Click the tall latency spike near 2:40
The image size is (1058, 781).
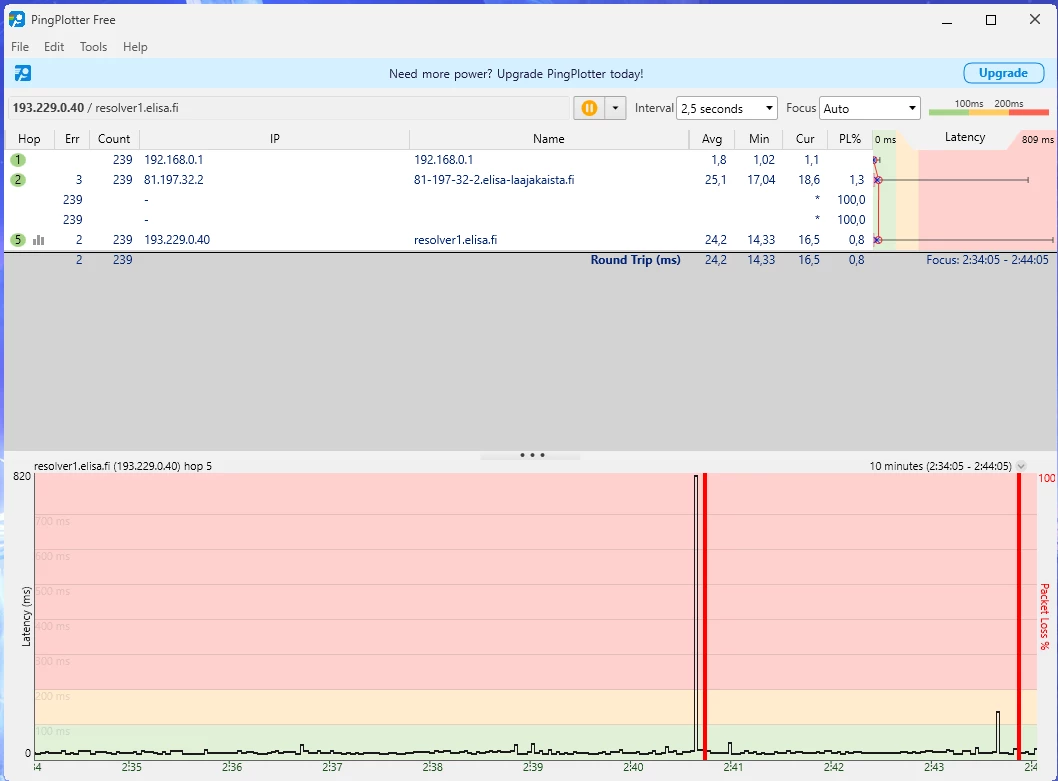(696, 611)
